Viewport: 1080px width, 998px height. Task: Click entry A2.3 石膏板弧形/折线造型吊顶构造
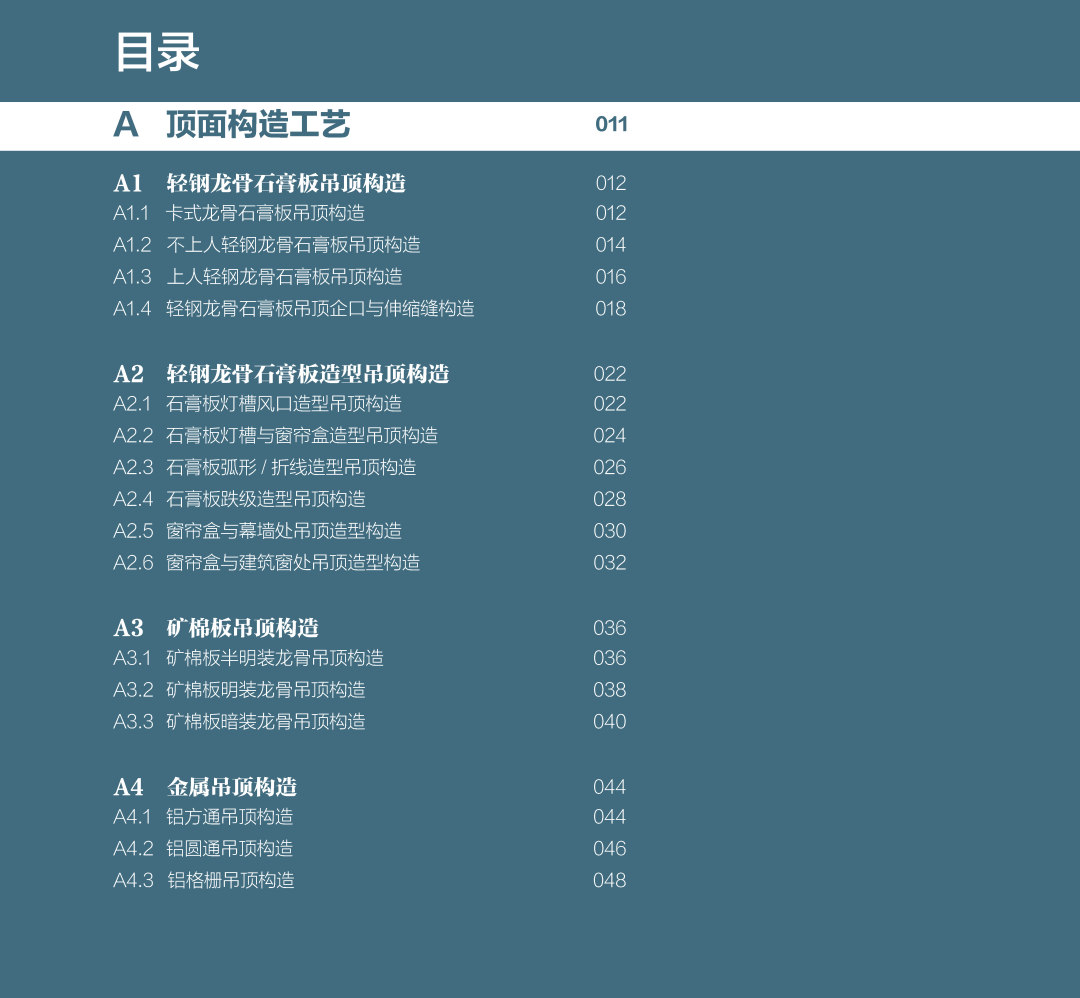[x=264, y=467]
